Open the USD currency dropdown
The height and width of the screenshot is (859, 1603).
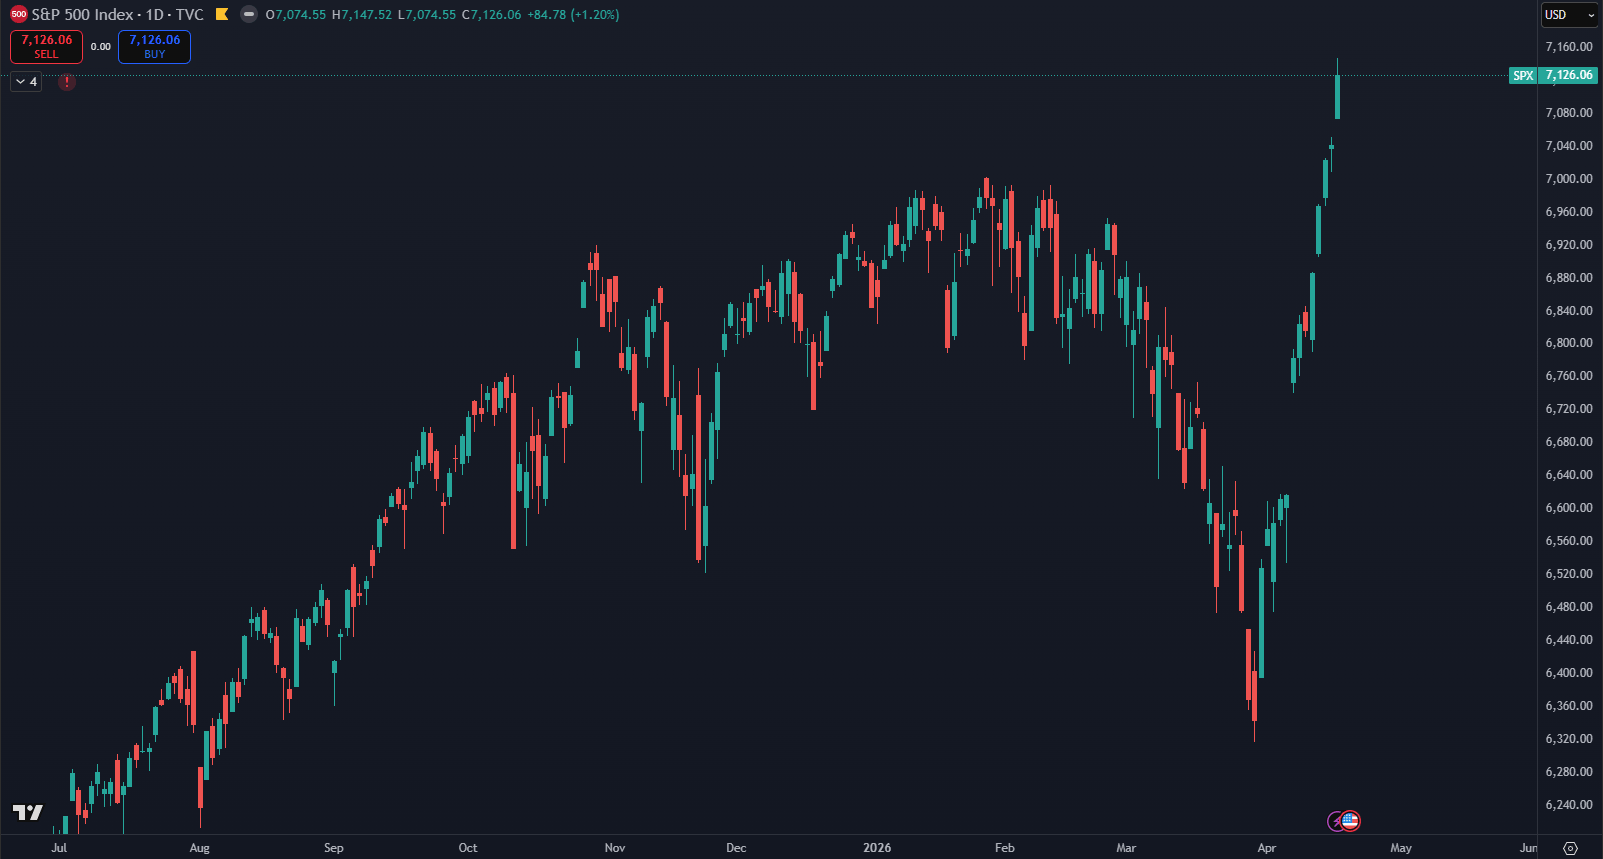(1569, 15)
